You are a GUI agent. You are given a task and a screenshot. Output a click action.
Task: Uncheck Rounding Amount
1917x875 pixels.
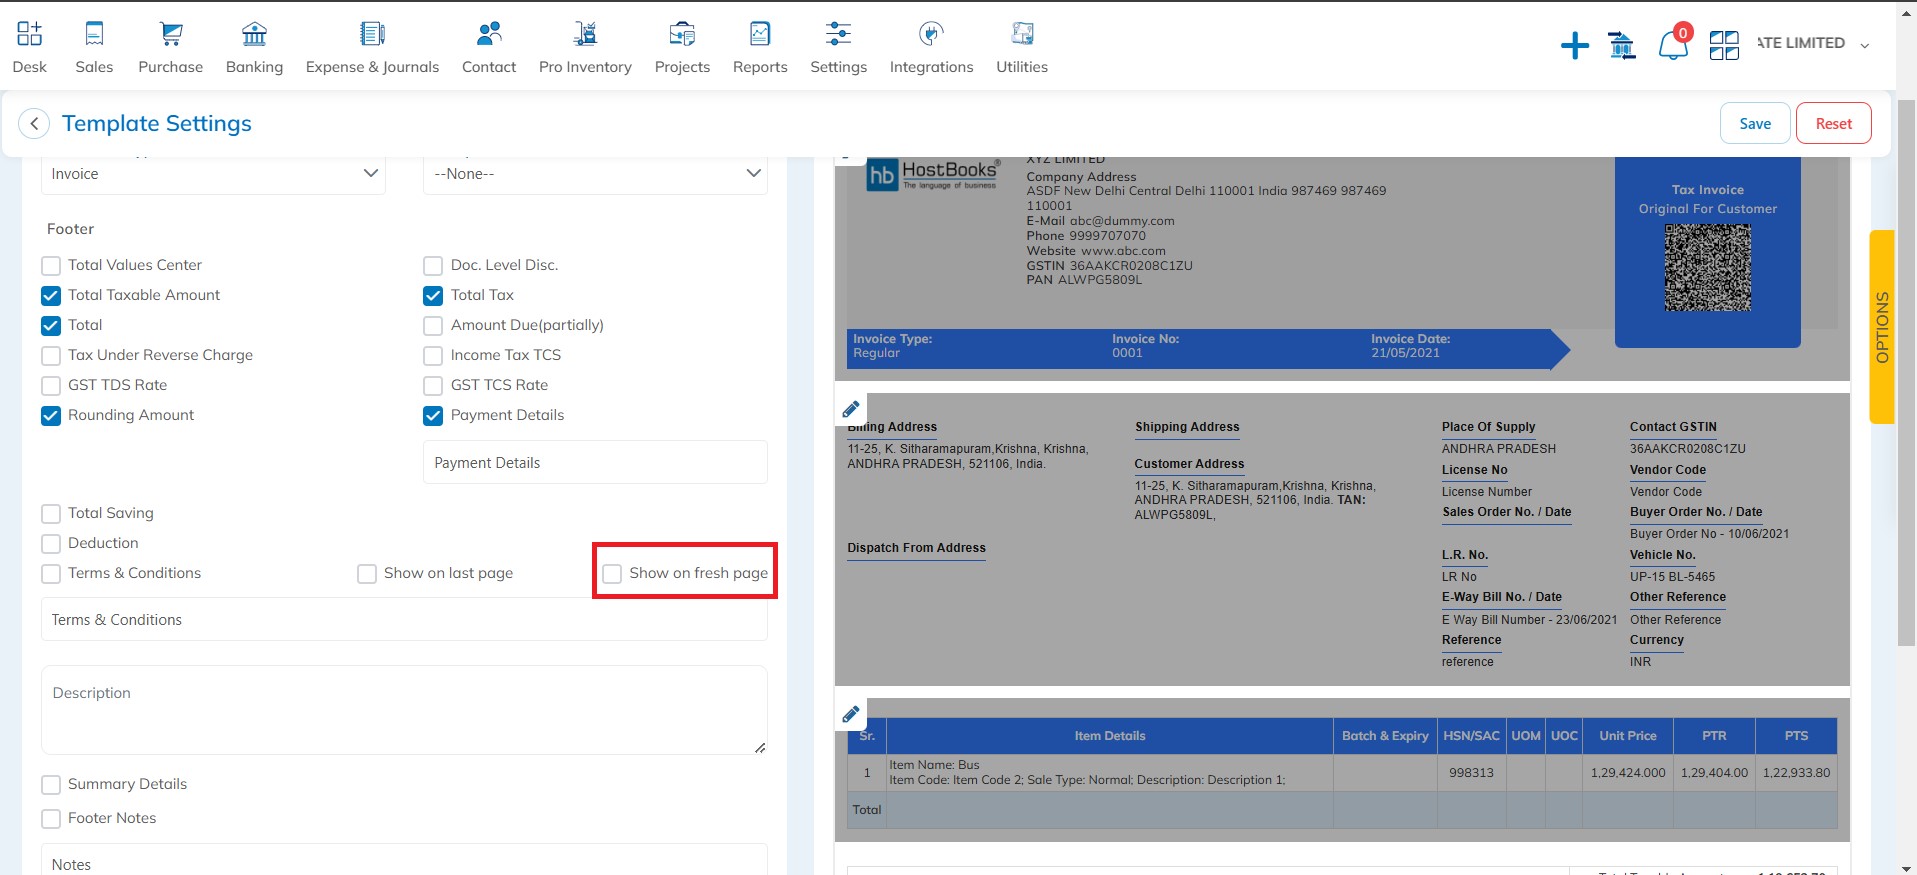51,416
